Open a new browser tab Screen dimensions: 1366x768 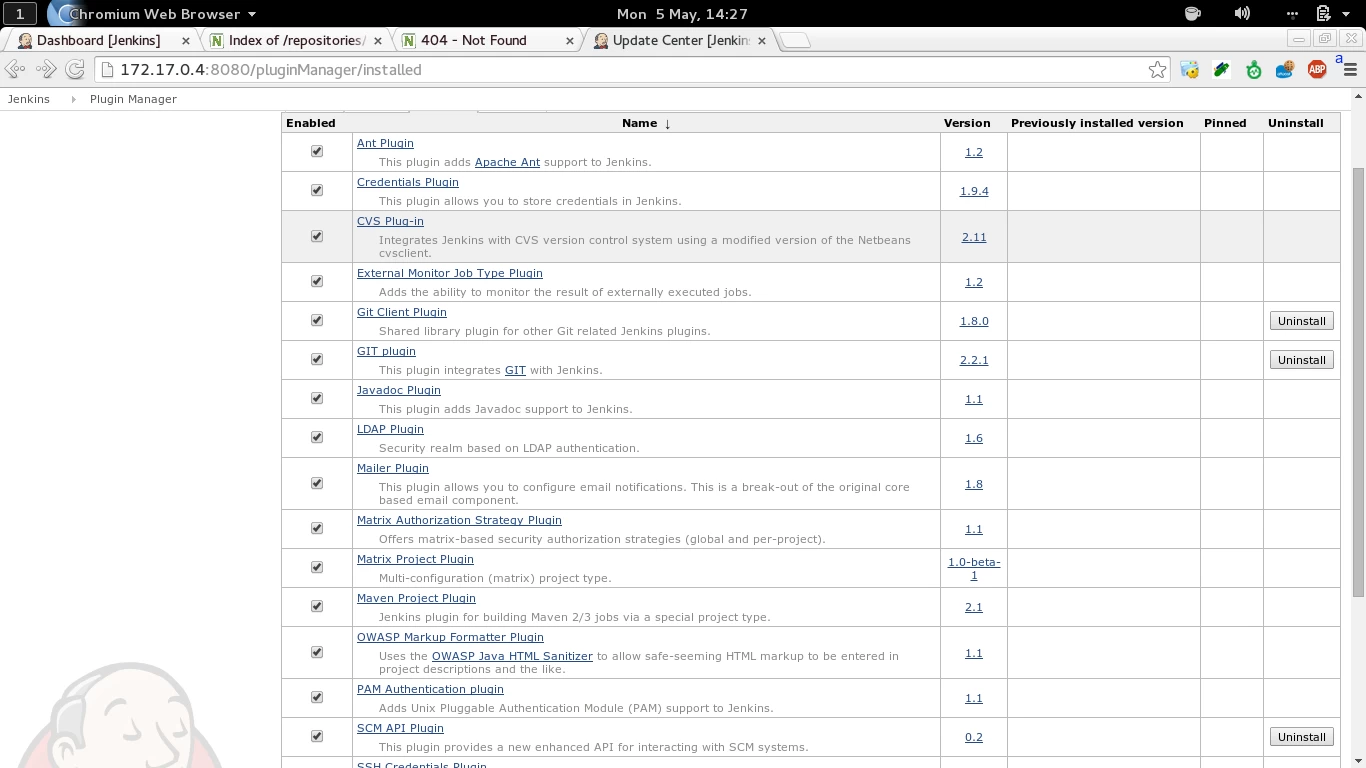point(794,40)
